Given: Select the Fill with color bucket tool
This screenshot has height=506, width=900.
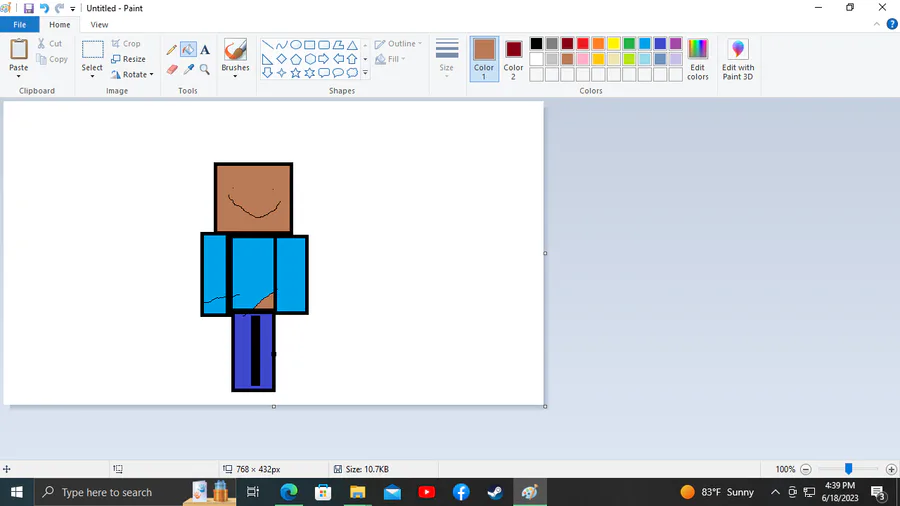Looking at the screenshot, I should pyautogui.click(x=188, y=50).
